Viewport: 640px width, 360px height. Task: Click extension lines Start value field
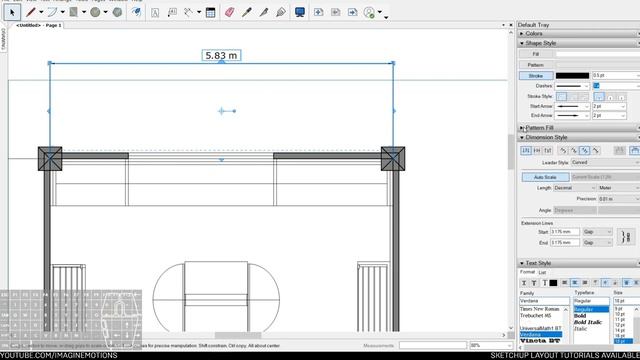pyautogui.click(x=565, y=232)
